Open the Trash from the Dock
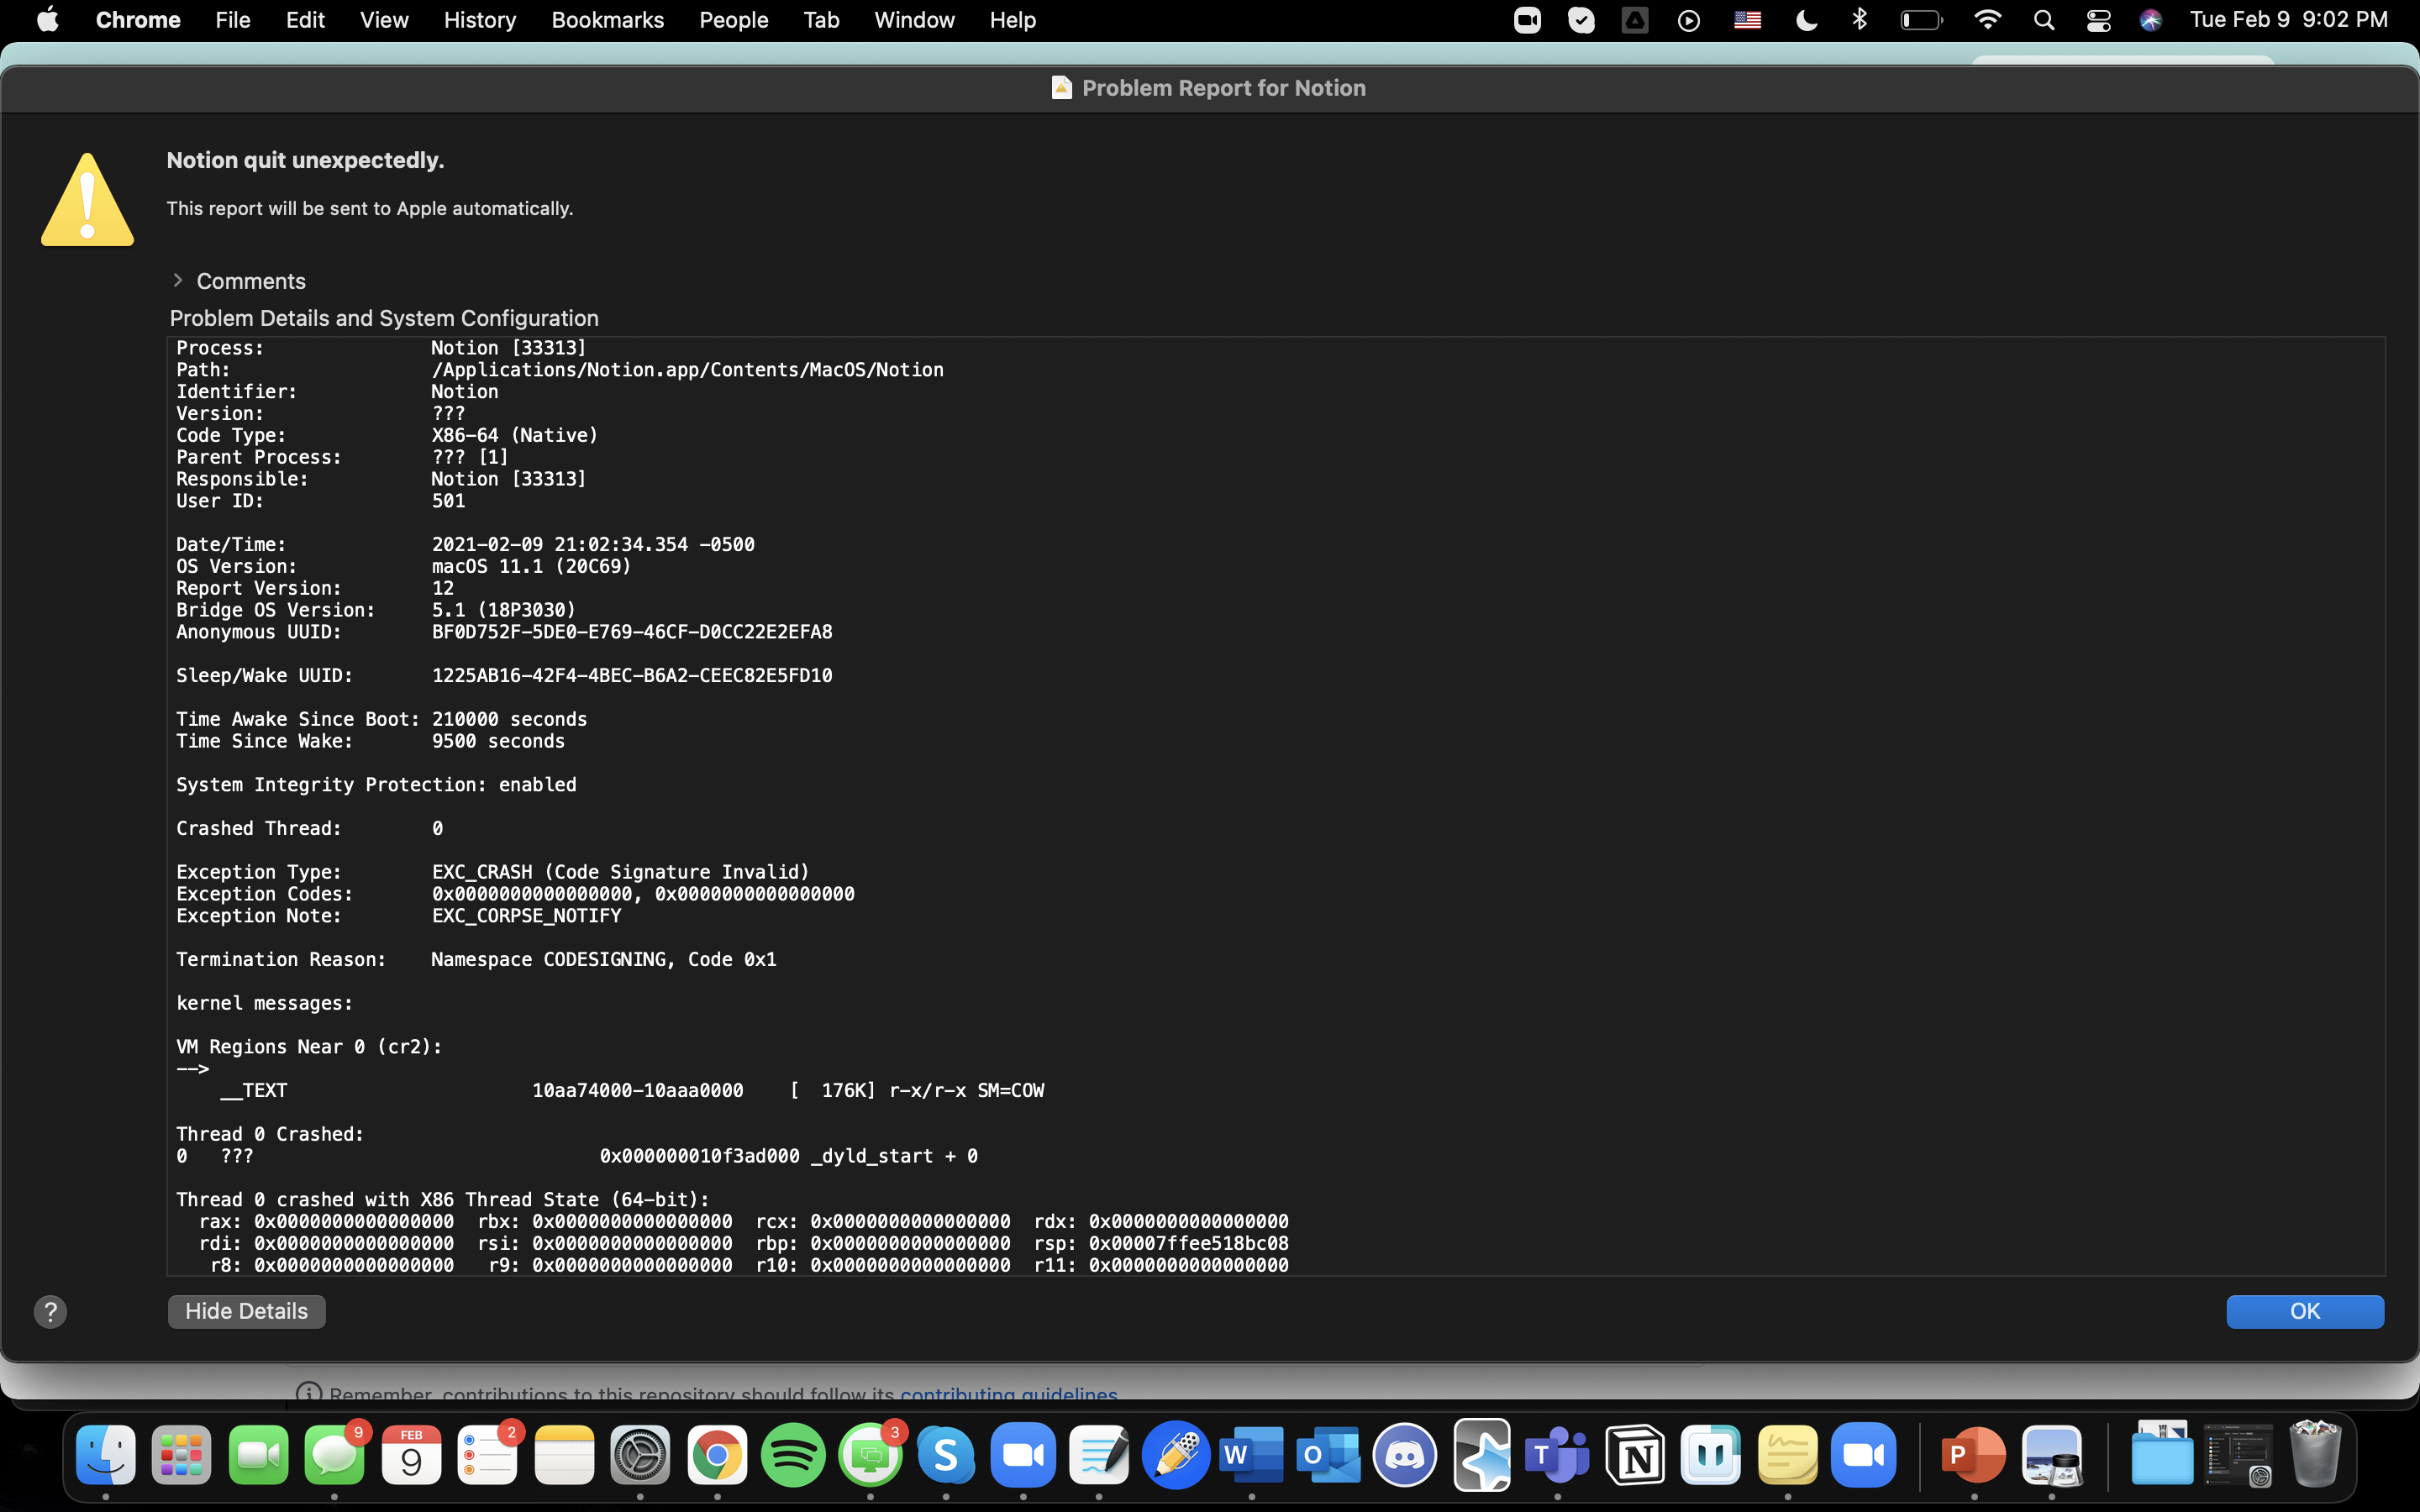 [x=2314, y=1454]
